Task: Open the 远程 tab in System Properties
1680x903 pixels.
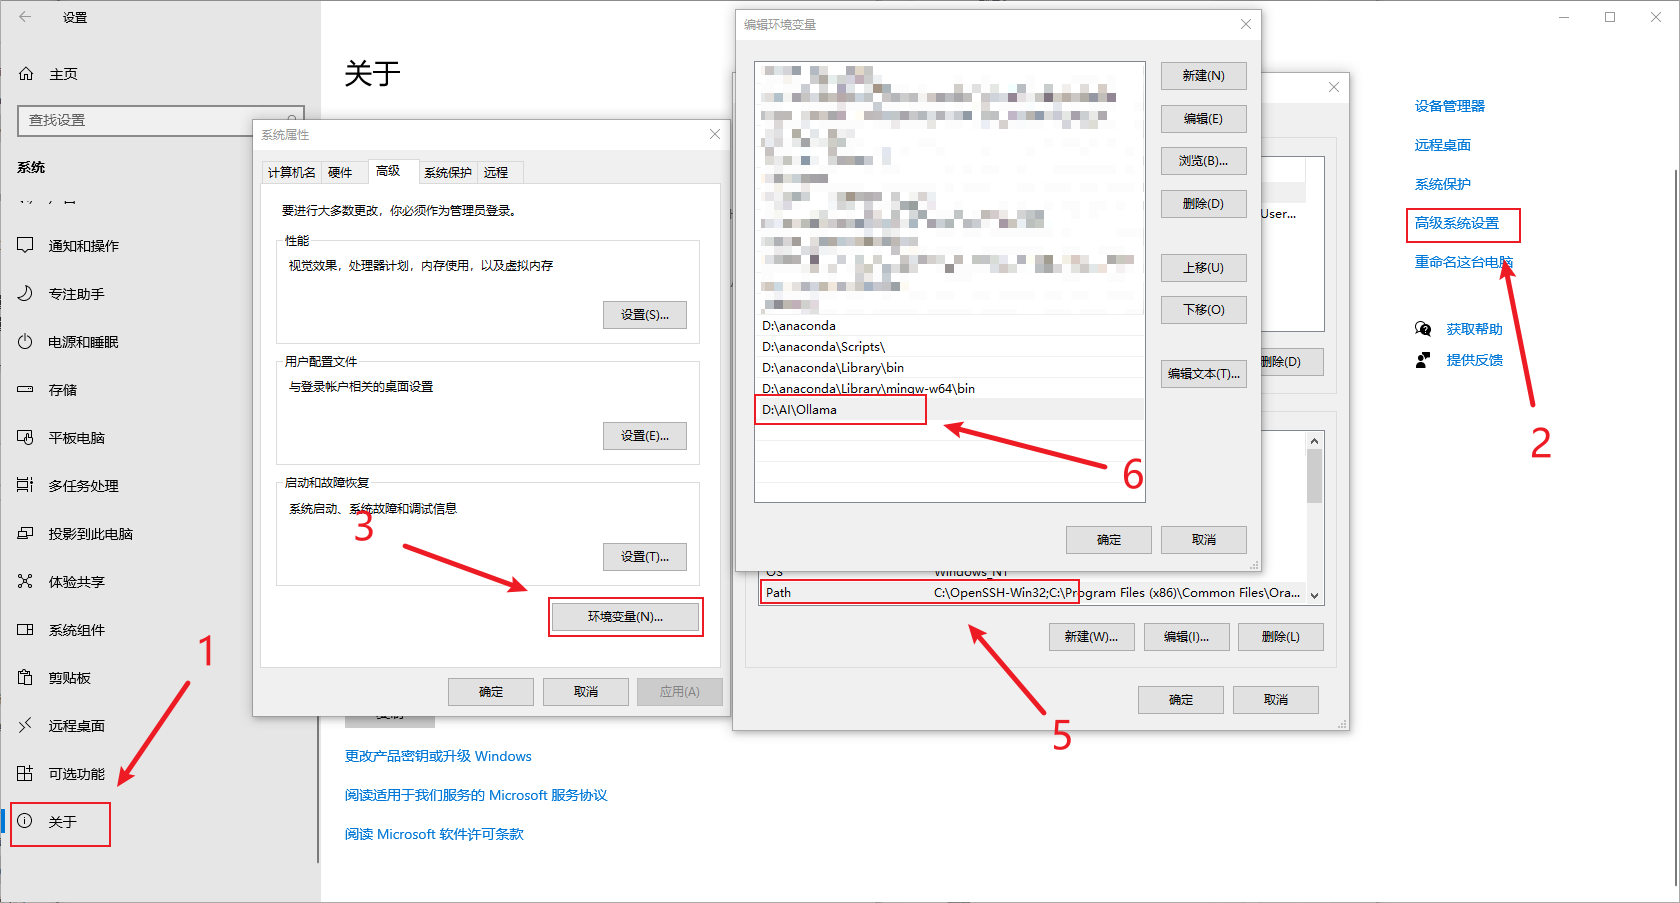Action: [496, 173]
